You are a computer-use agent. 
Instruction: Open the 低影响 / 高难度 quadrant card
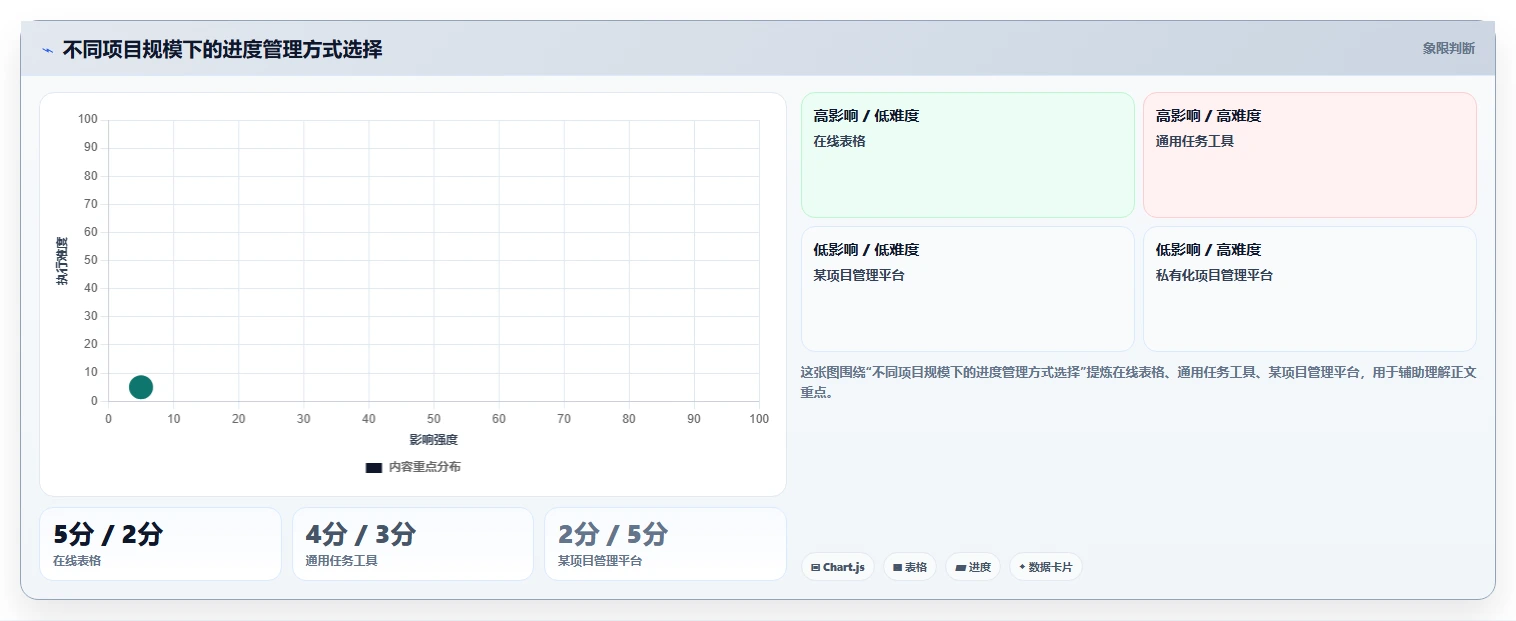[1309, 289]
